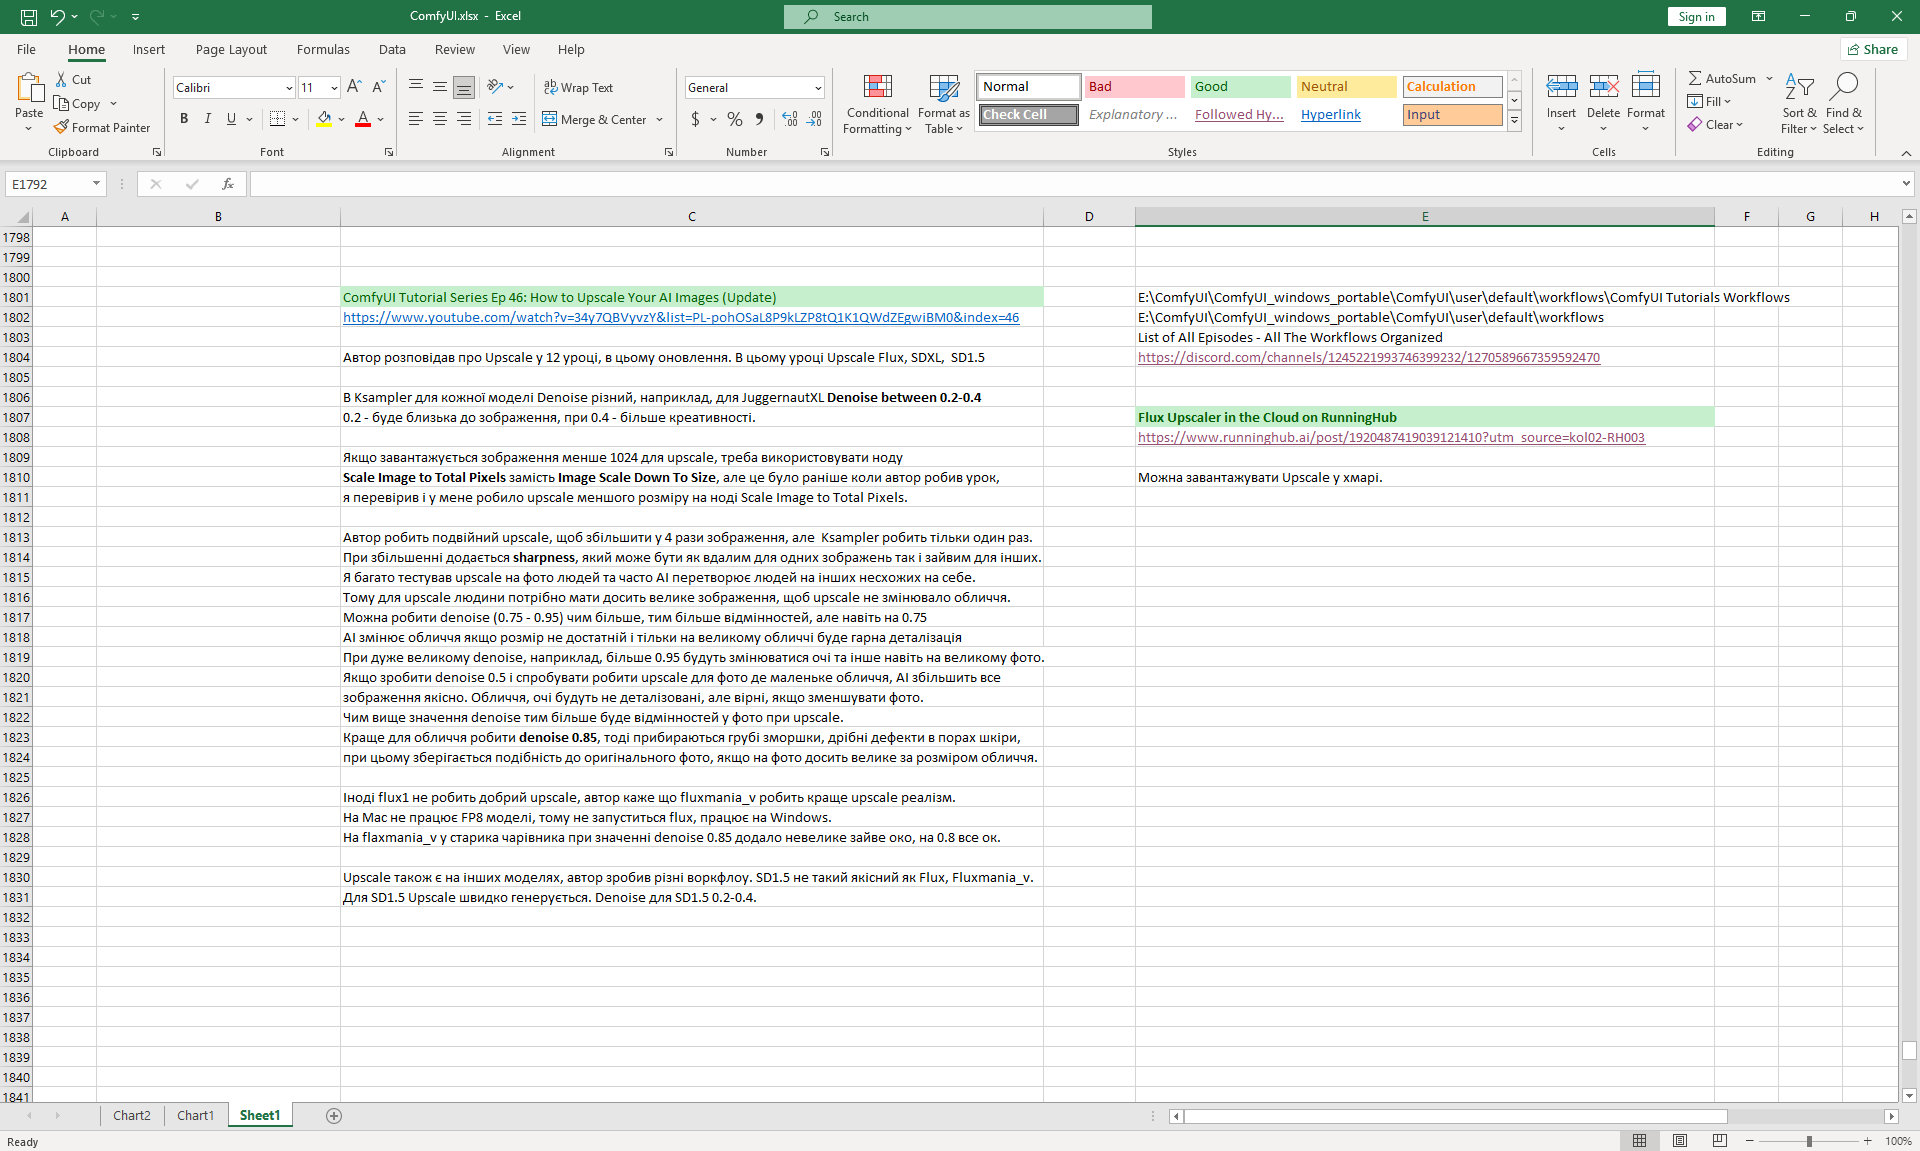This screenshot has height=1151, width=1920.
Task: Open the YouTube tutorial hyperlink in cell
Action: (x=680, y=317)
